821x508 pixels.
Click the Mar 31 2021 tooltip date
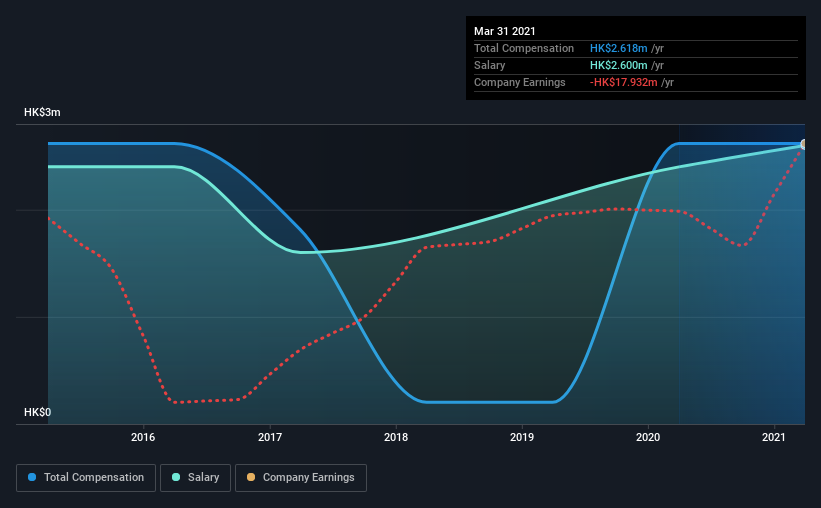click(x=505, y=31)
